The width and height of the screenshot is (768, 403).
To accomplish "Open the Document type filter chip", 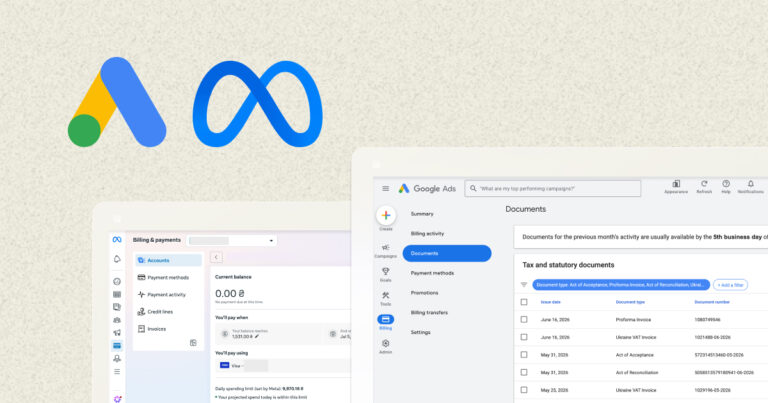I will [x=621, y=284].
